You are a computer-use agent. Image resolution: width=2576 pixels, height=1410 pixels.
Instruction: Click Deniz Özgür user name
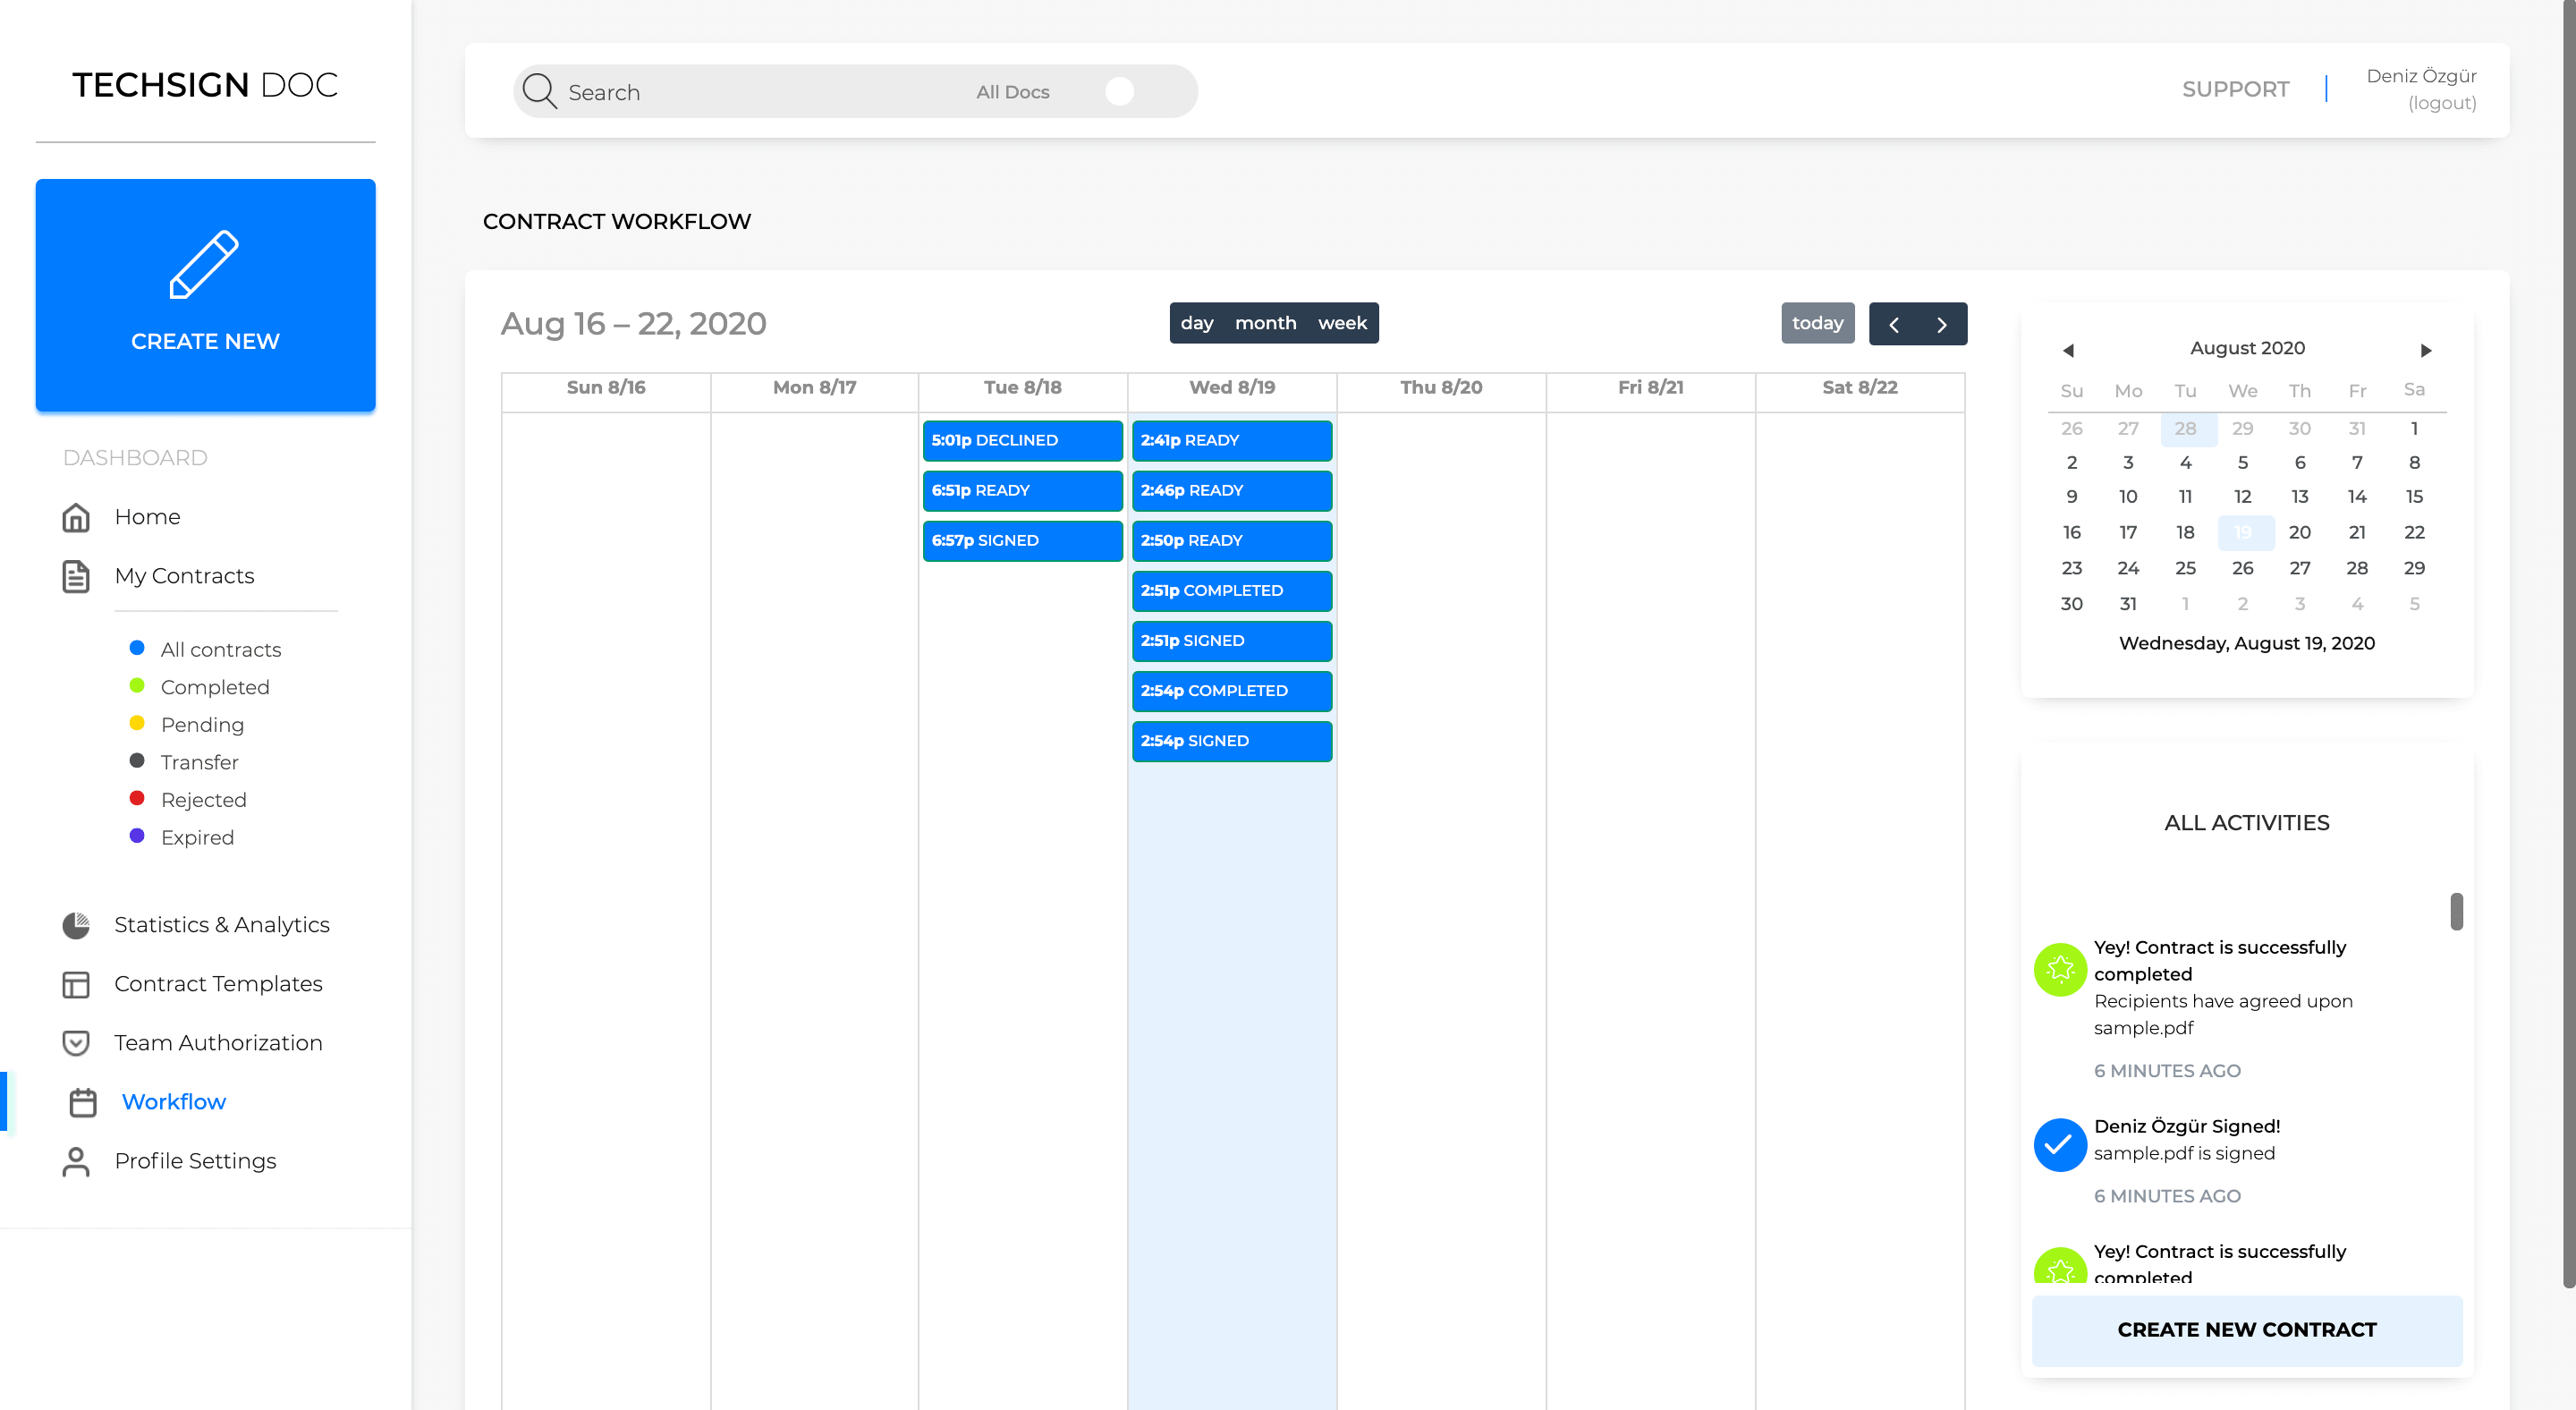(x=2421, y=76)
